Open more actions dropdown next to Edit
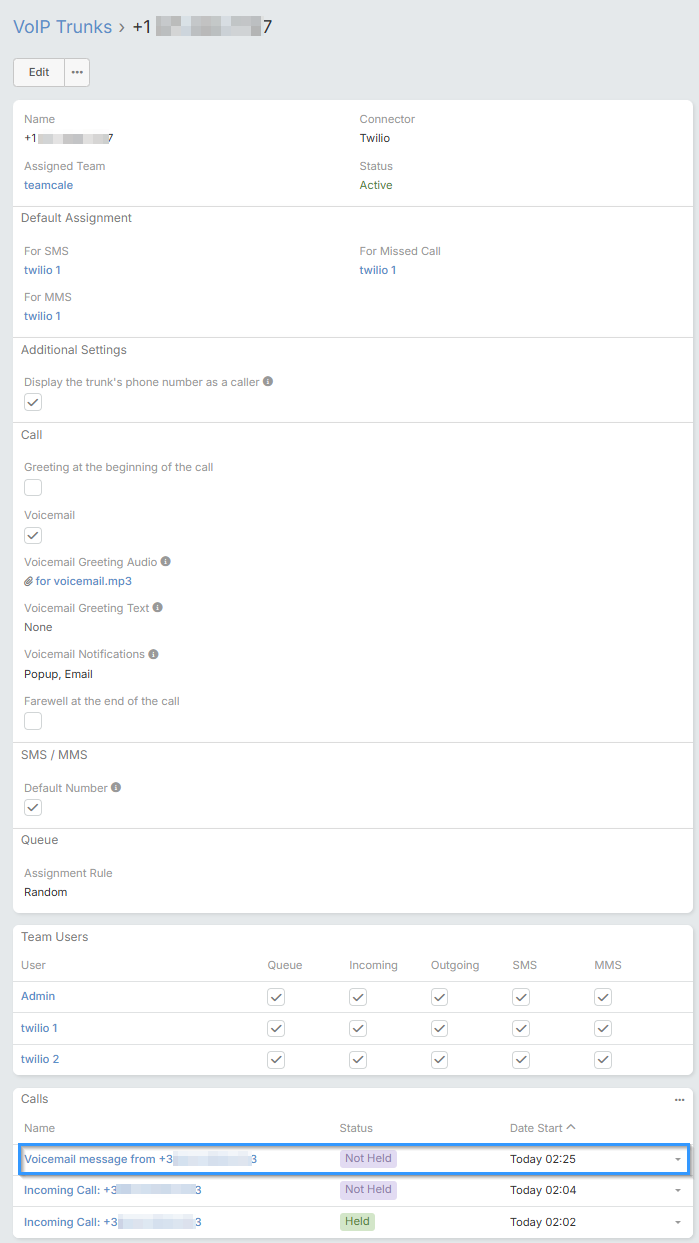 [x=77, y=72]
